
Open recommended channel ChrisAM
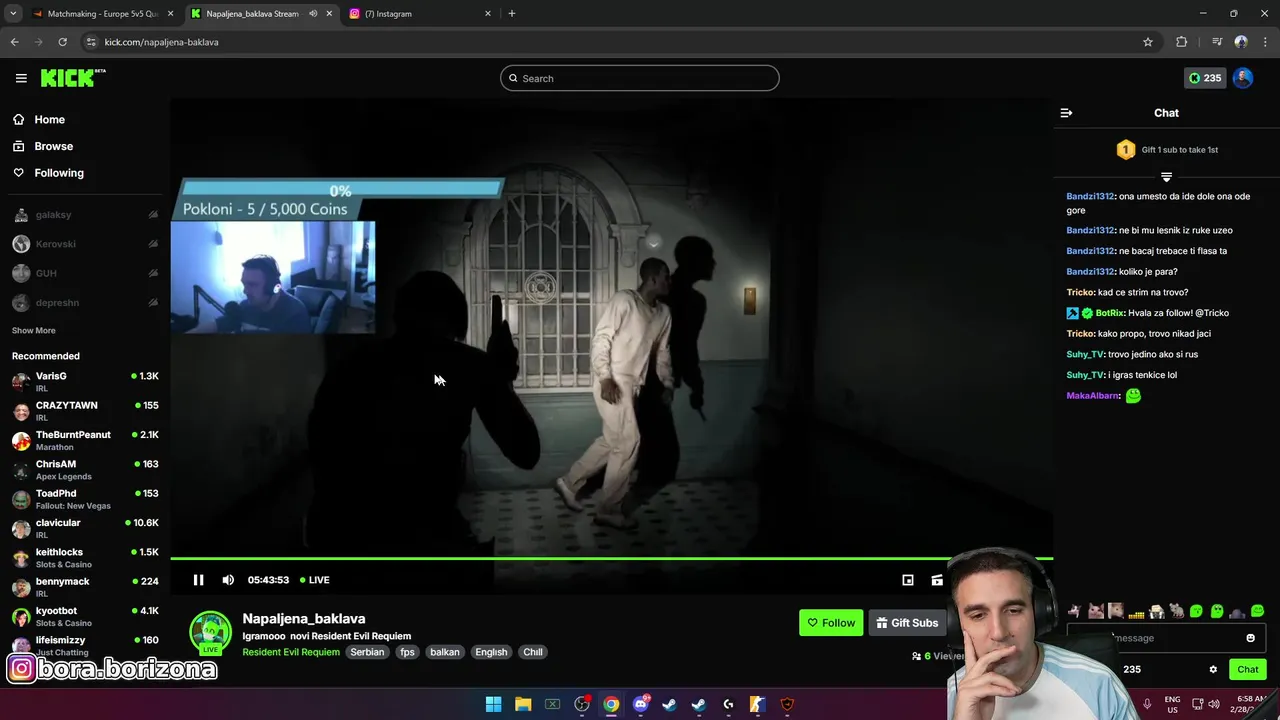pyautogui.click(x=85, y=469)
